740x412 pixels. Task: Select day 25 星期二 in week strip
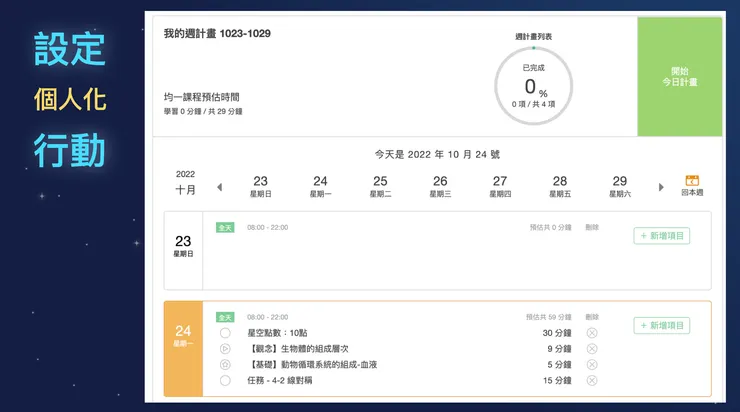coord(380,186)
